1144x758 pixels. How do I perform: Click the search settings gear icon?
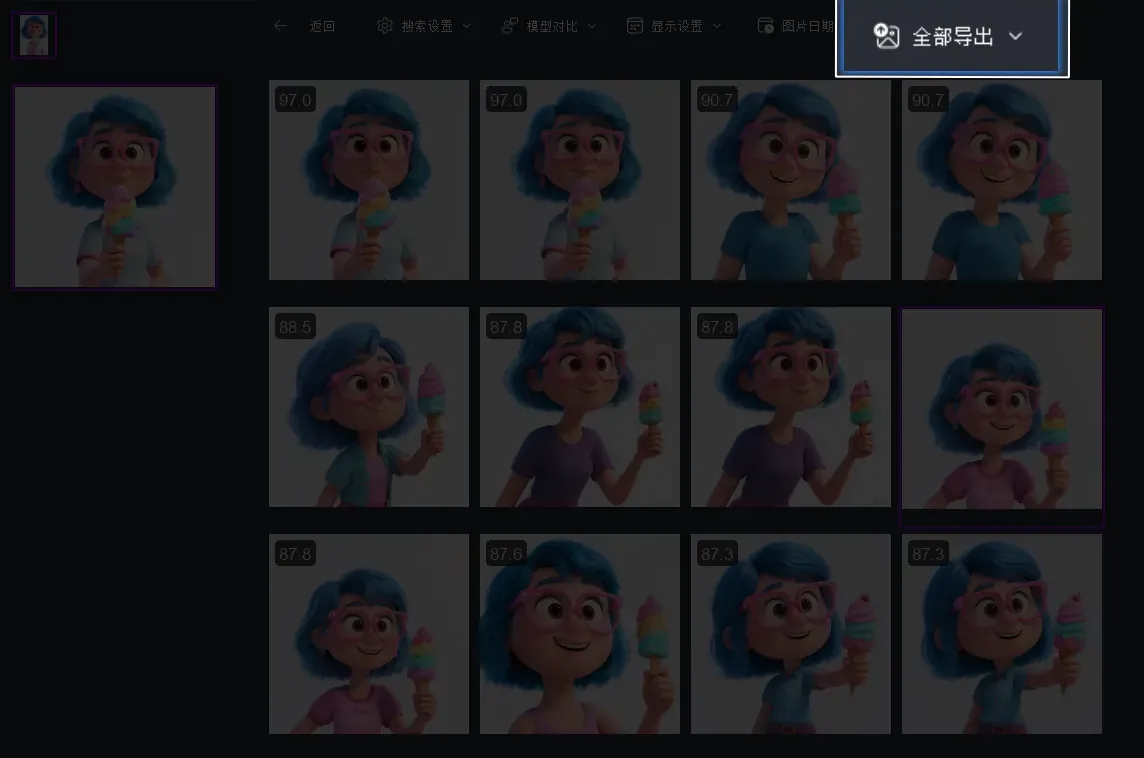point(385,25)
